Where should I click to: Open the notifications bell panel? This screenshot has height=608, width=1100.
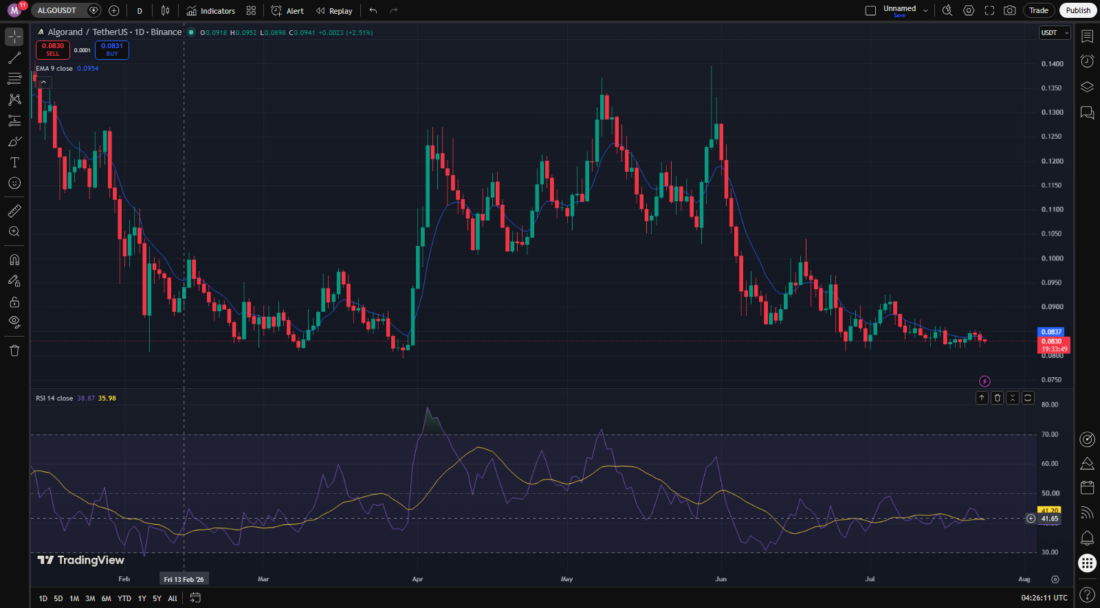click(x=1087, y=538)
